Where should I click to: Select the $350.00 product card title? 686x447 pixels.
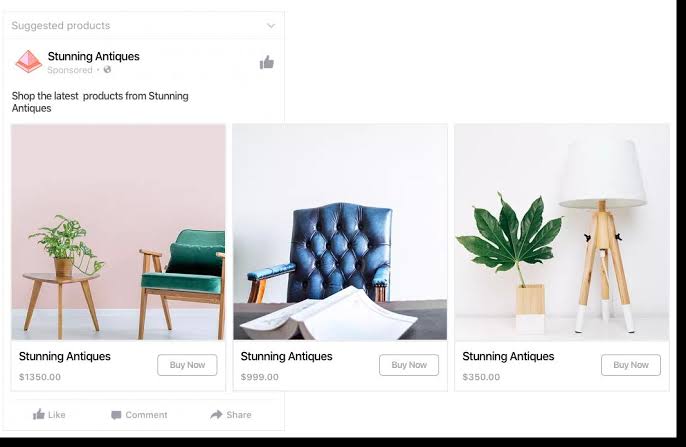508,356
